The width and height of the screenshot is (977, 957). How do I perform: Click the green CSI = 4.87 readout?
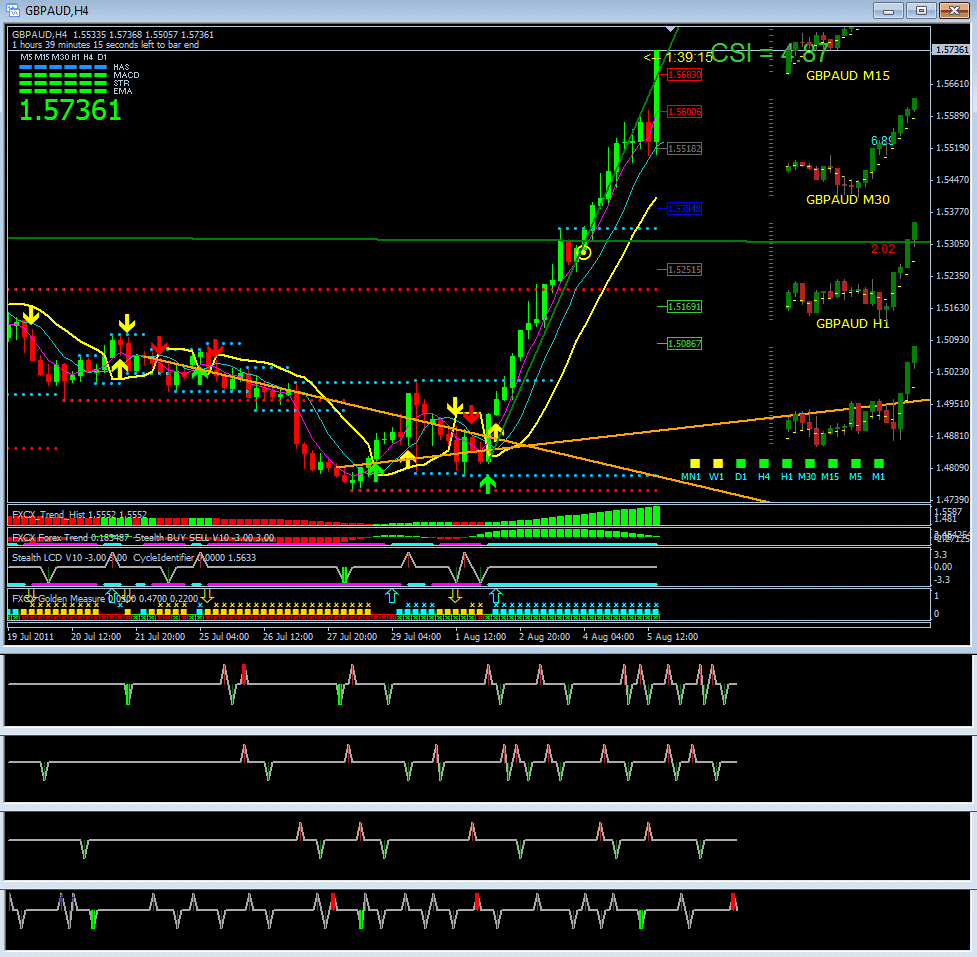(x=770, y=54)
